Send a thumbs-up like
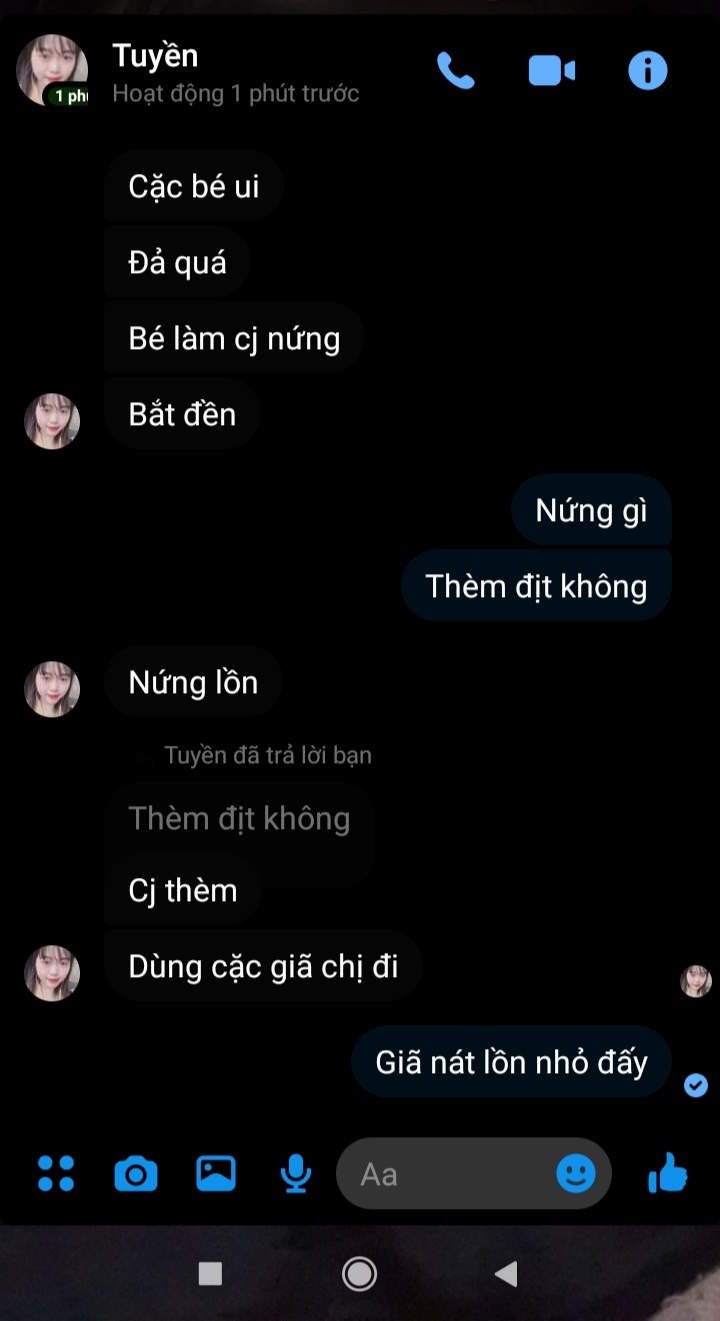Image resolution: width=720 pixels, height=1321 pixels. (x=667, y=1173)
